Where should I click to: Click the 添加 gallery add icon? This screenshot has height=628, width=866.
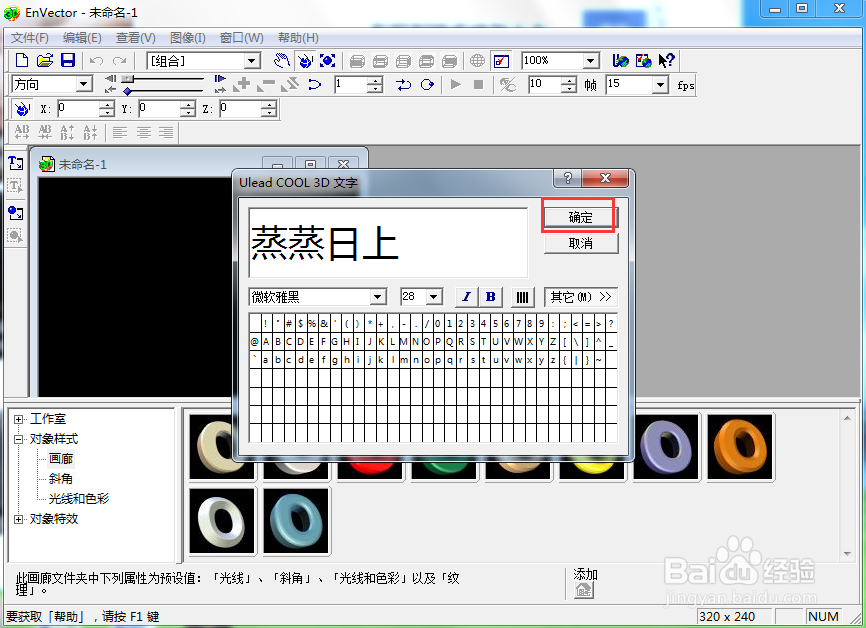584,590
